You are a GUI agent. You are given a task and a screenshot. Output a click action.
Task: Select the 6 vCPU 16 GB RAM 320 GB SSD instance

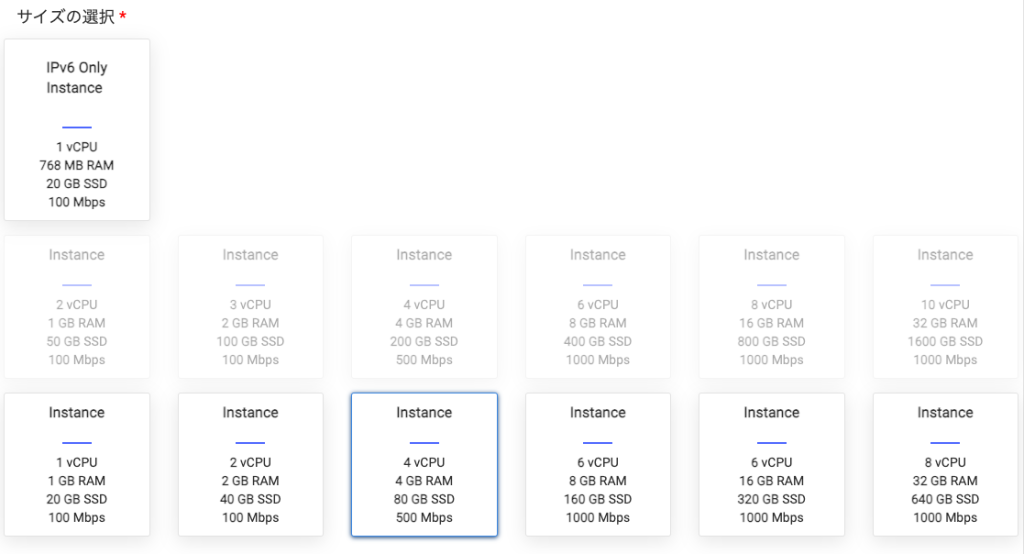(x=771, y=464)
